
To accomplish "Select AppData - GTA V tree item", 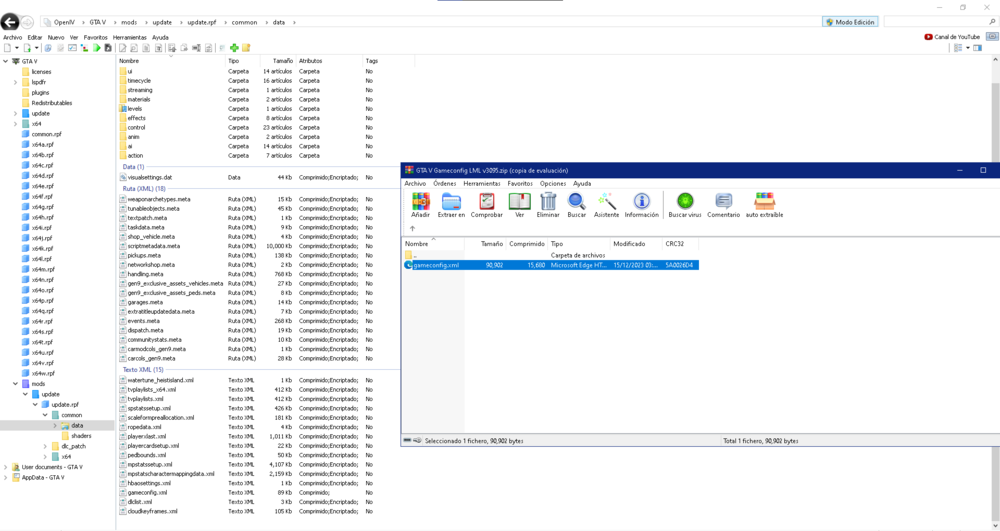I will [x=38, y=477].
